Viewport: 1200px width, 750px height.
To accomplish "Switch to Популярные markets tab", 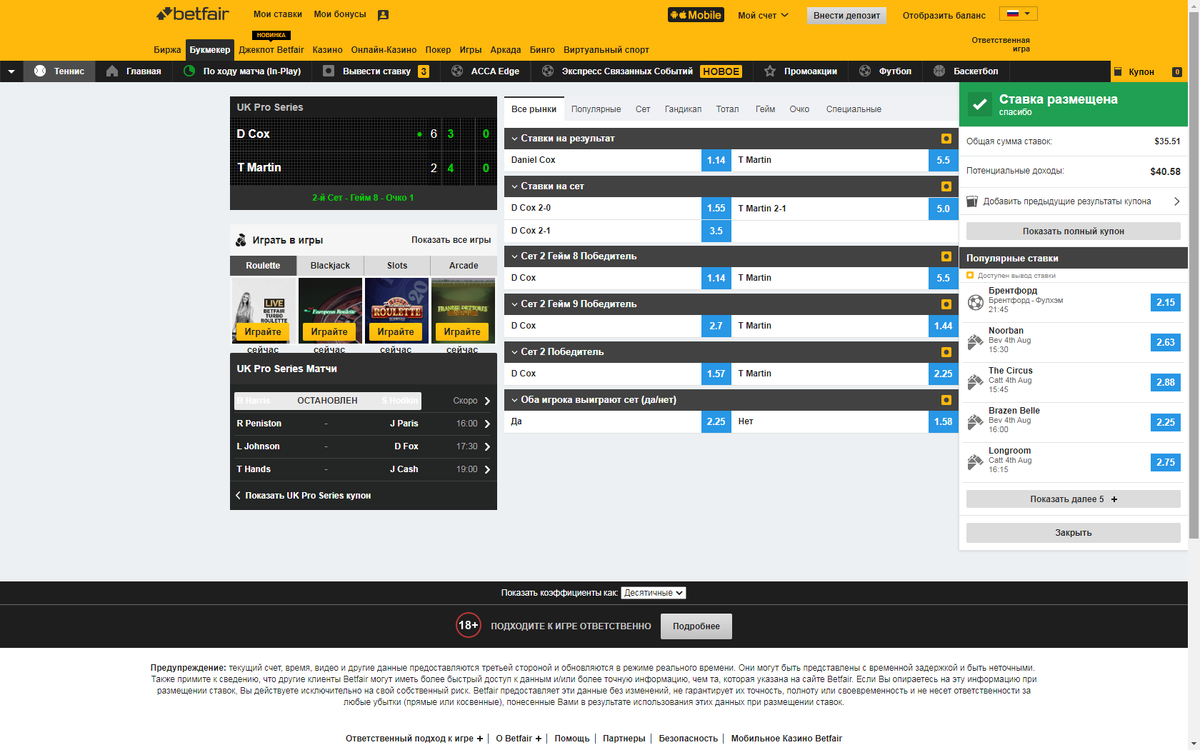I will tap(596, 109).
